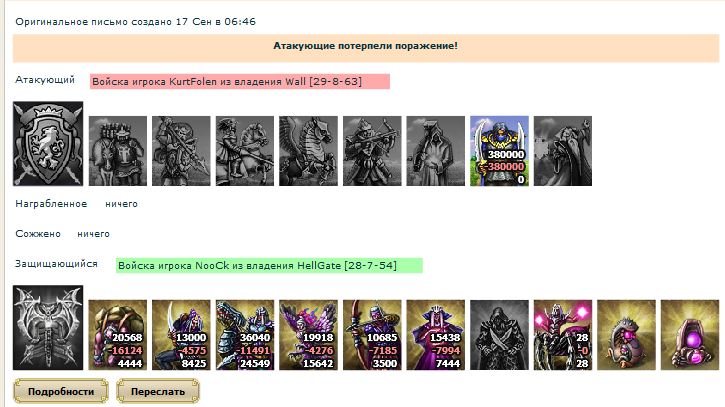The height and width of the screenshot is (407, 725).
Task: Open defender NooCk's HellGate domain link
Action: pyautogui.click(x=269, y=265)
